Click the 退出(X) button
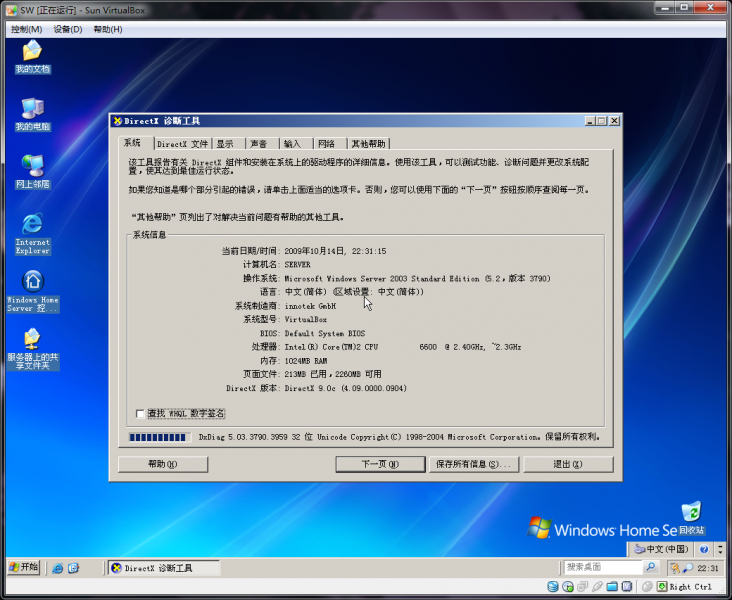The width and height of the screenshot is (732, 600). click(568, 464)
